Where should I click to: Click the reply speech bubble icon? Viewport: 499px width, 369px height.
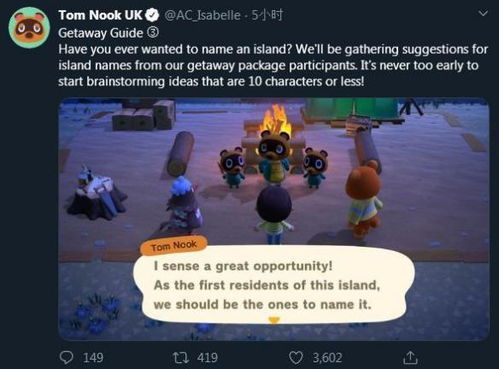[x=66, y=357]
